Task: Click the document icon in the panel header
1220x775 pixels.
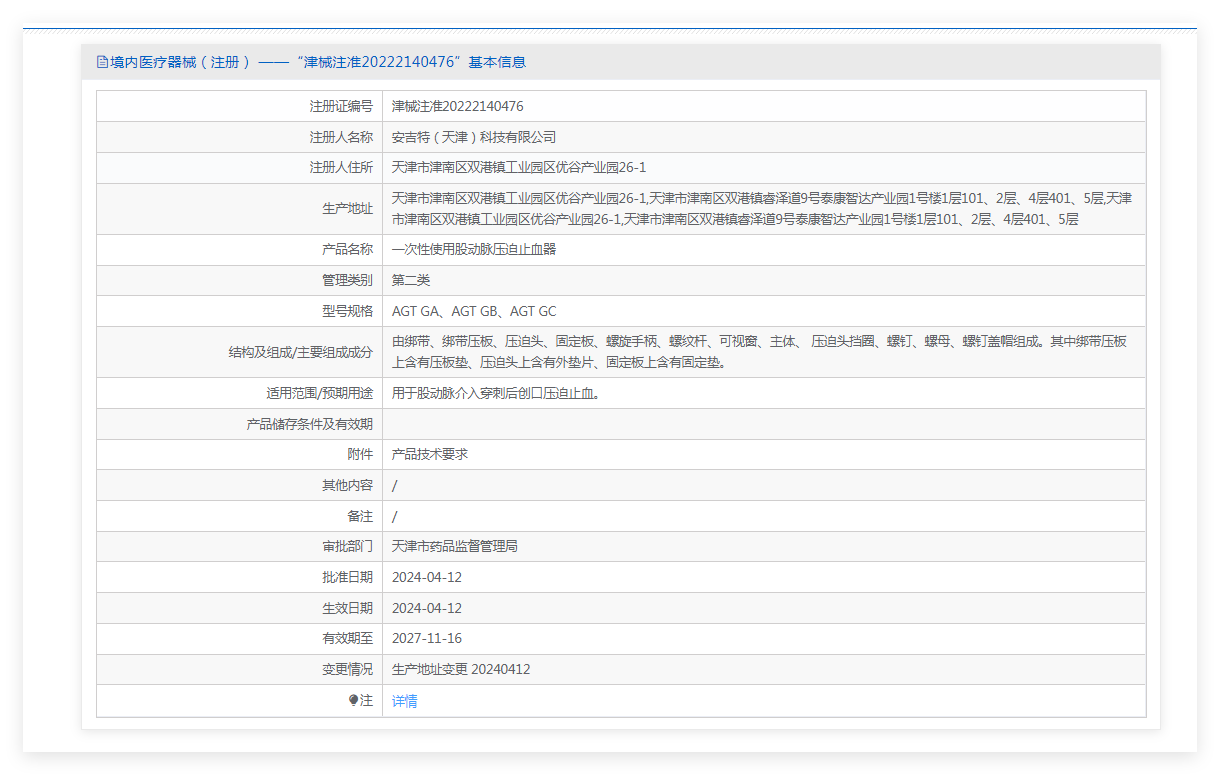Action: [x=101, y=62]
